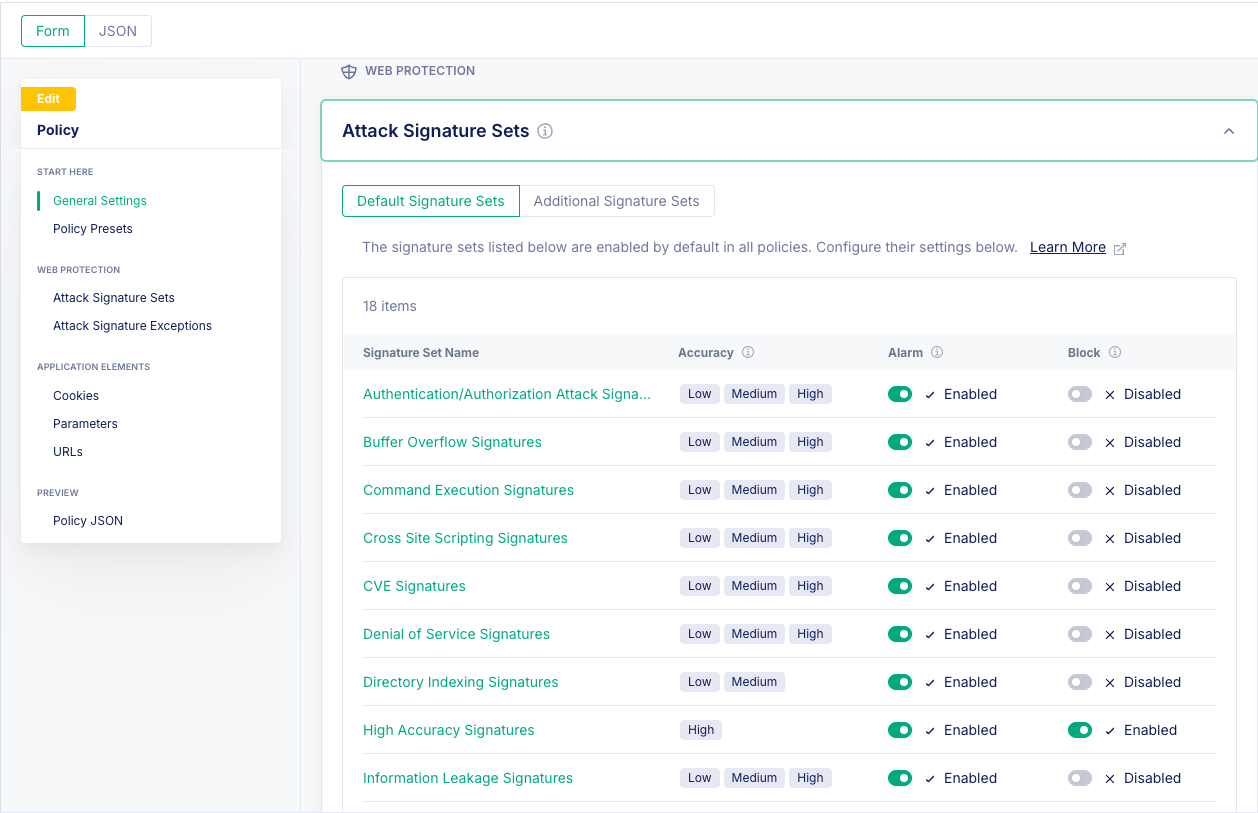Viewport: 1258px width, 813px height.
Task: Disable Alarm for Buffer Overflow Signatures
Action: point(899,441)
